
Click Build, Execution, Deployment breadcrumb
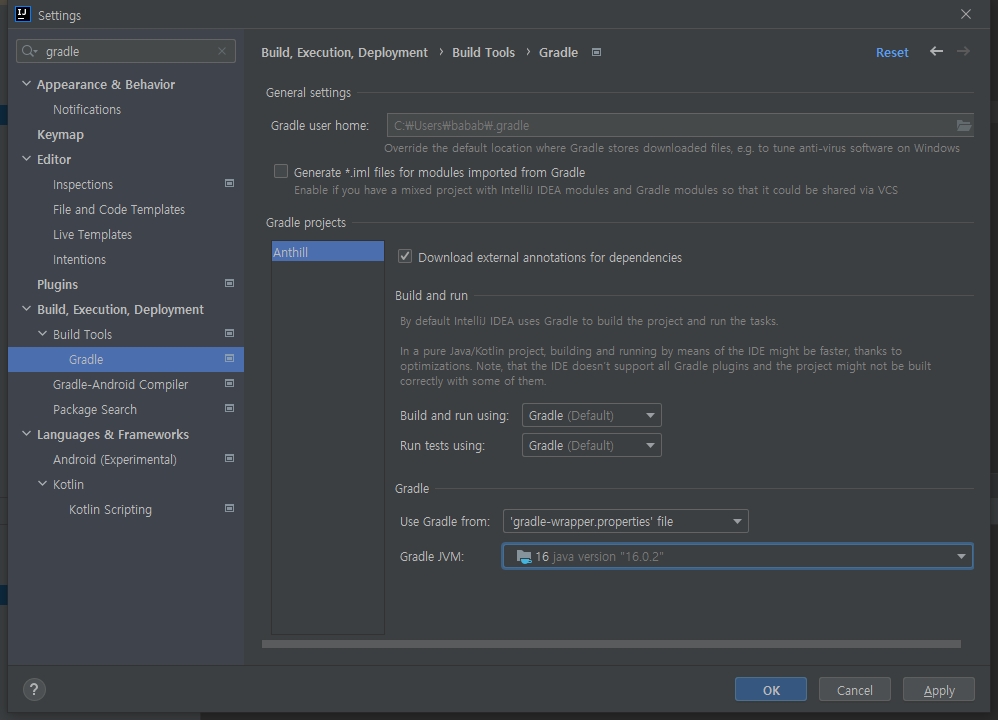(344, 52)
